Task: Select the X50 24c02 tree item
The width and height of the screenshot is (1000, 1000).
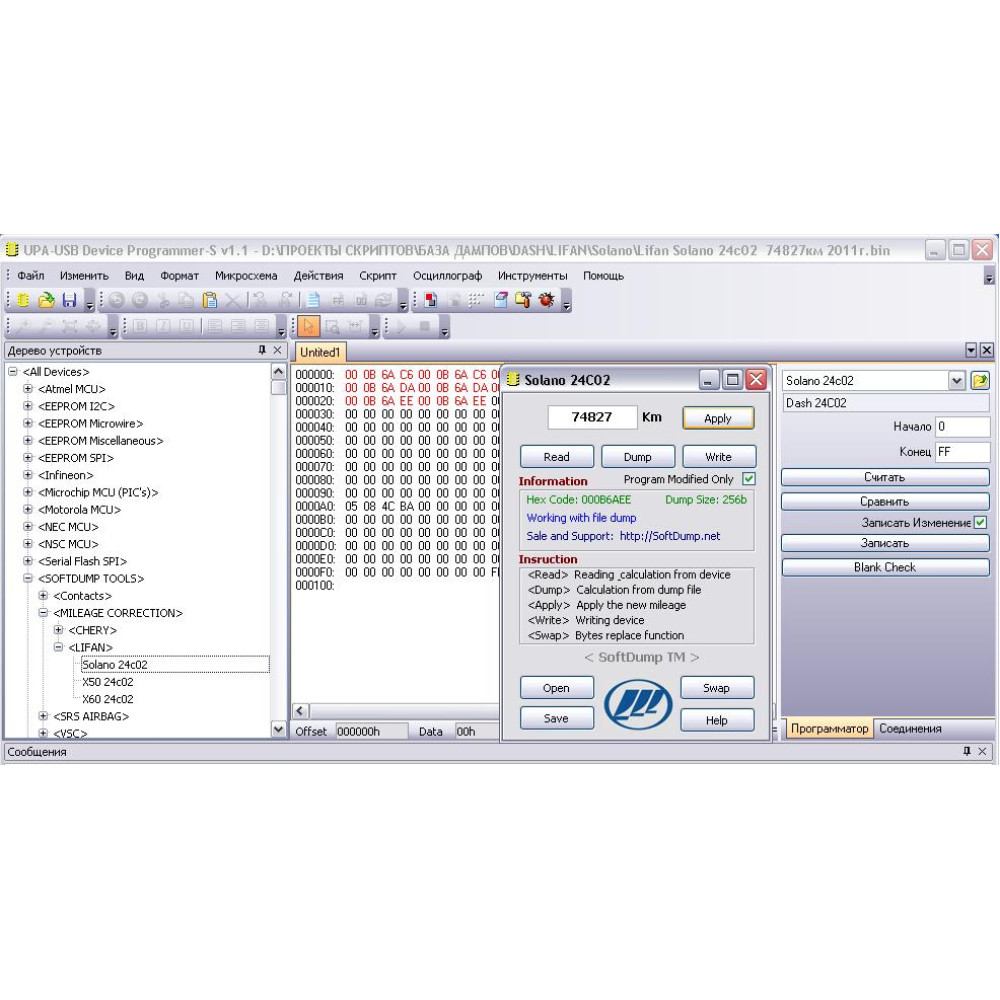Action: pyautogui.click(x=108, y=682)
